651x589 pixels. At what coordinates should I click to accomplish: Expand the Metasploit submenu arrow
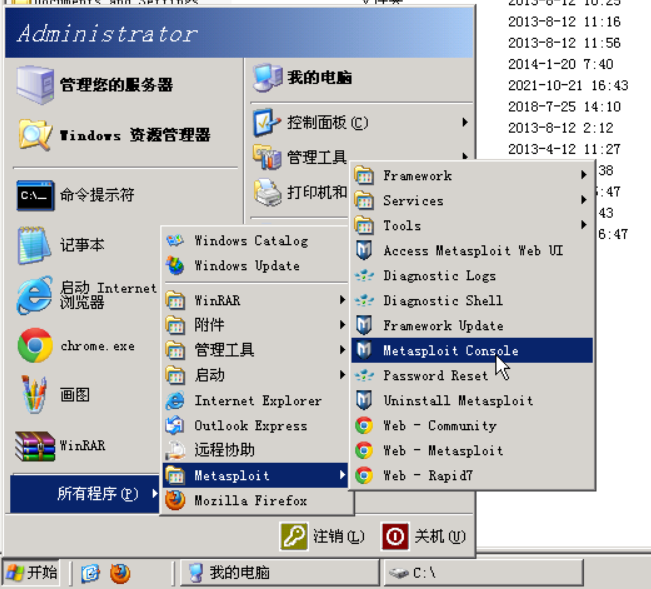(x=342, y=475)
